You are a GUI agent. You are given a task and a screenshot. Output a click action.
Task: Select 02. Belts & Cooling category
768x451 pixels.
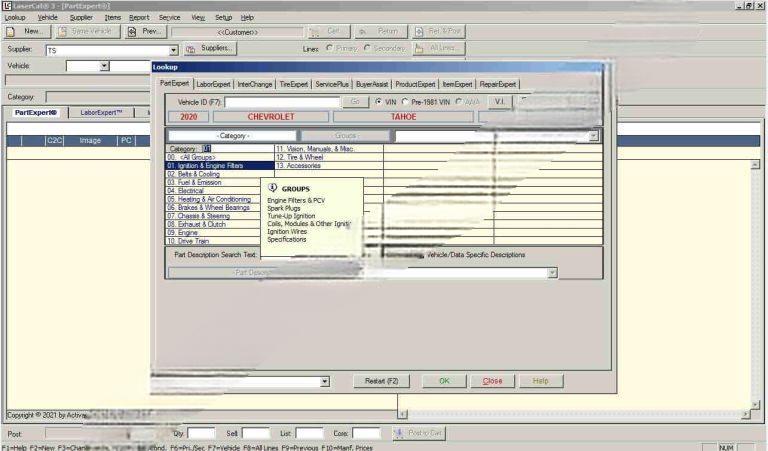point(220,174)
